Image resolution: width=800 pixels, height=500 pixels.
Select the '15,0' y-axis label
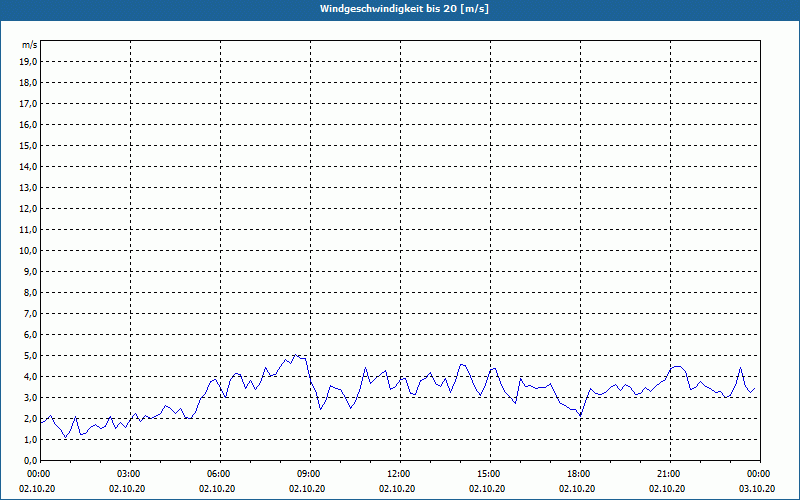tap(28, 145)
